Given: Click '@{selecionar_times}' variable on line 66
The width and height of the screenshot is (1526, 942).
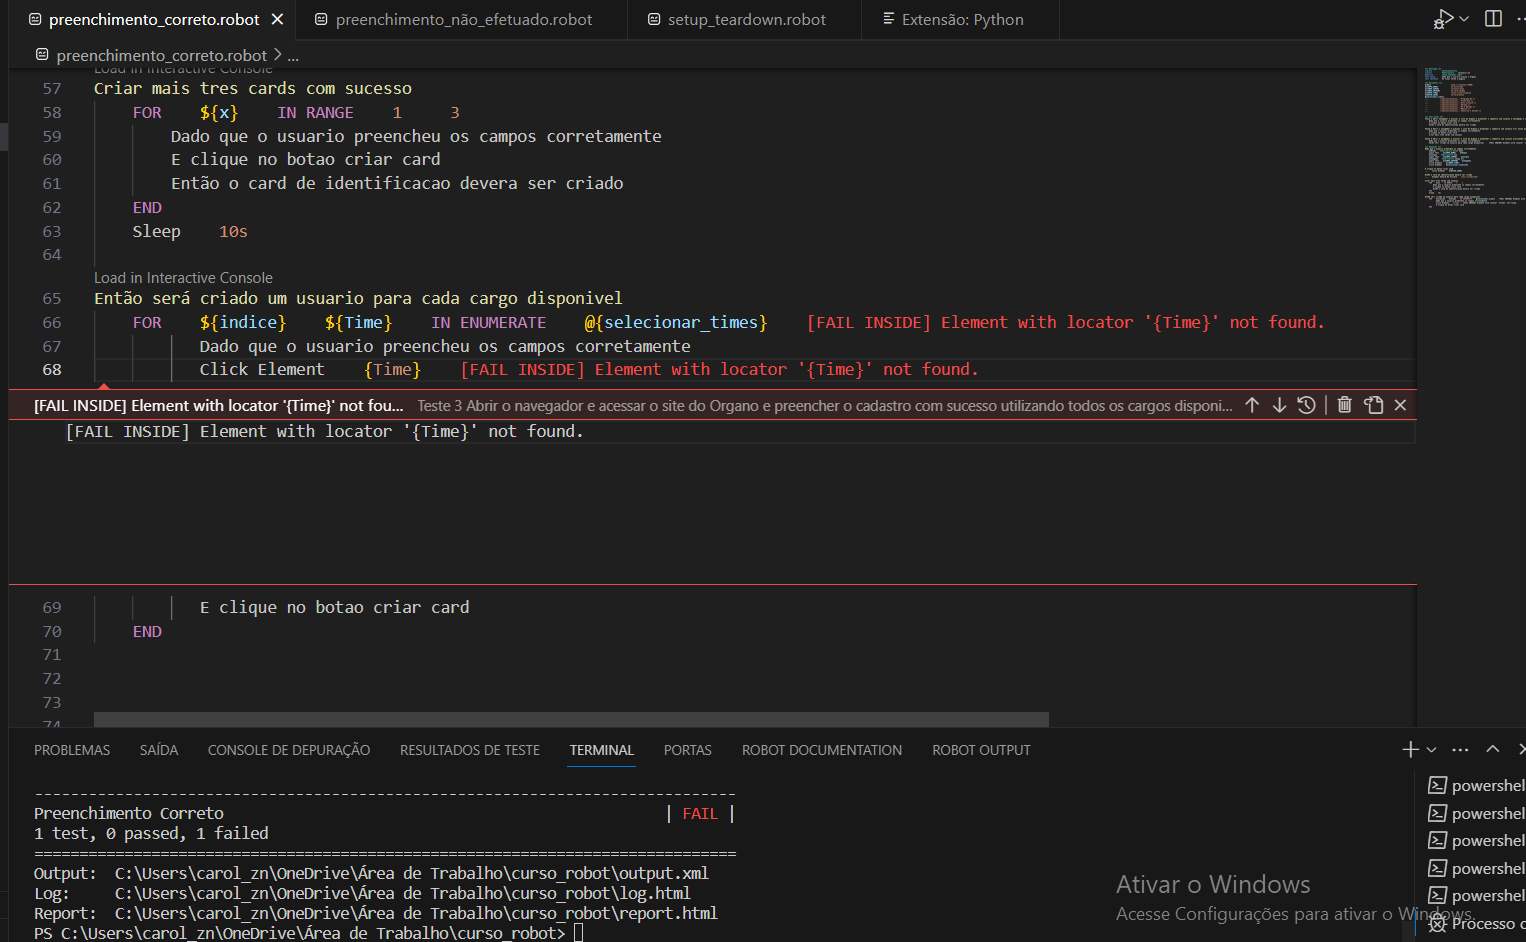Looking at the screenshot, I should [676, 322].
